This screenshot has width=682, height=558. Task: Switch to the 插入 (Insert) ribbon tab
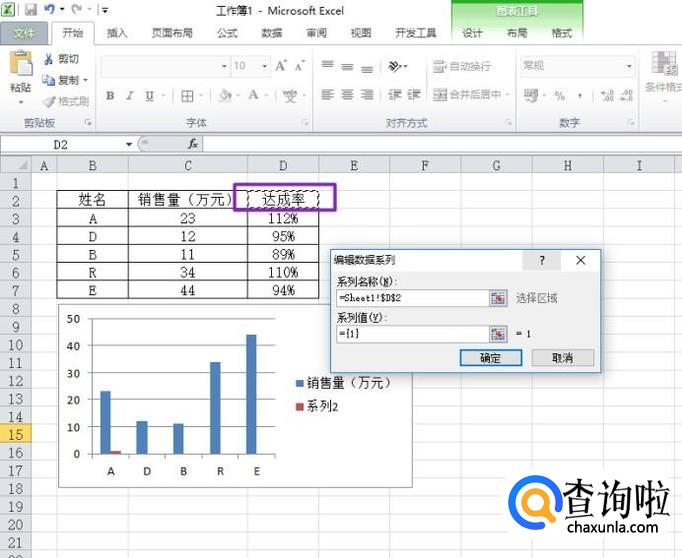(x=117, y=33)
